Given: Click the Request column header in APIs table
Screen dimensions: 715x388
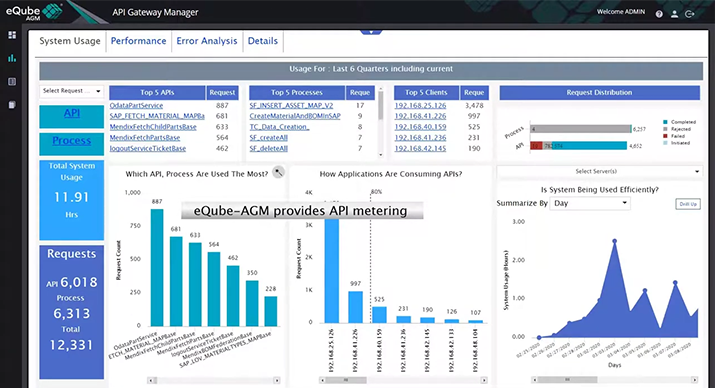Looking at the screenshot, I should pos(222,93).
